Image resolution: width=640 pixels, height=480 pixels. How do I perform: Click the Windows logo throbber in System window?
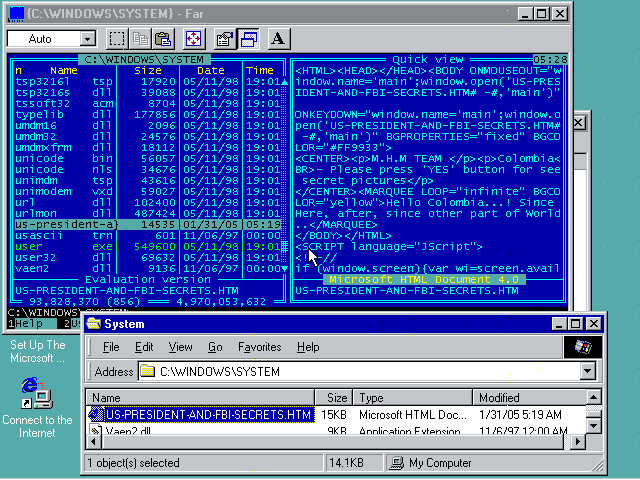tap(583, 347)
